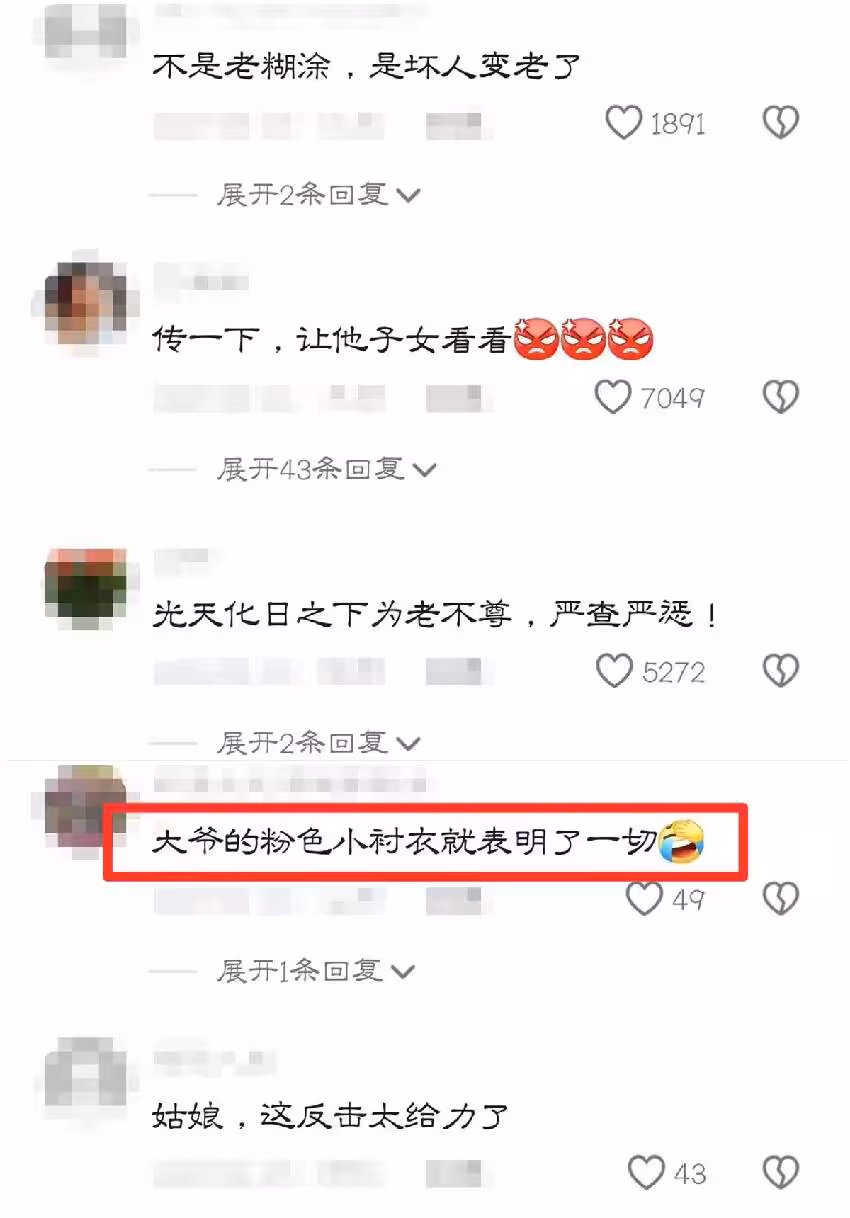This screenshot has height=1218, width=850.
Task: Like the comment with 49 likes
Action: tap(645, 898)
